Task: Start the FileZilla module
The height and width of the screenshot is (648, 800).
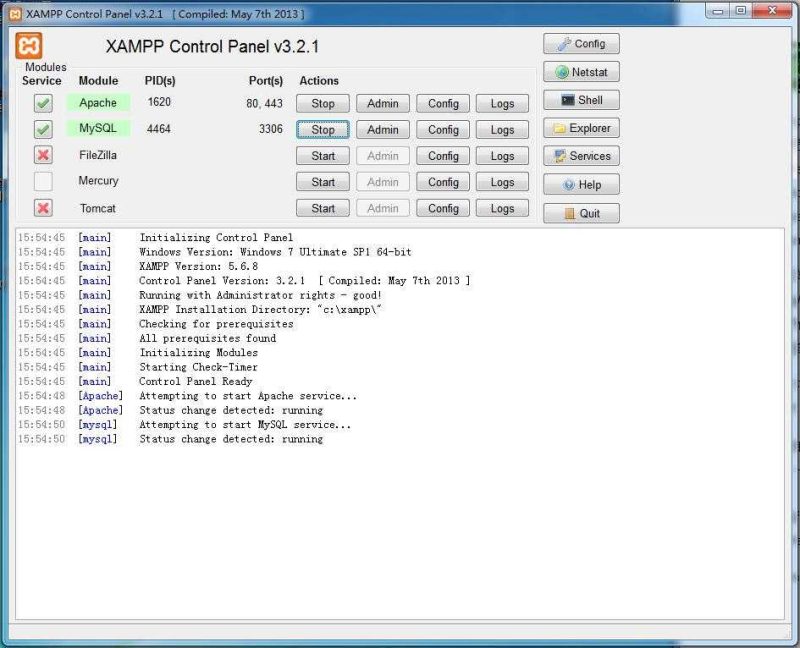Action: [x=323, y=156]
